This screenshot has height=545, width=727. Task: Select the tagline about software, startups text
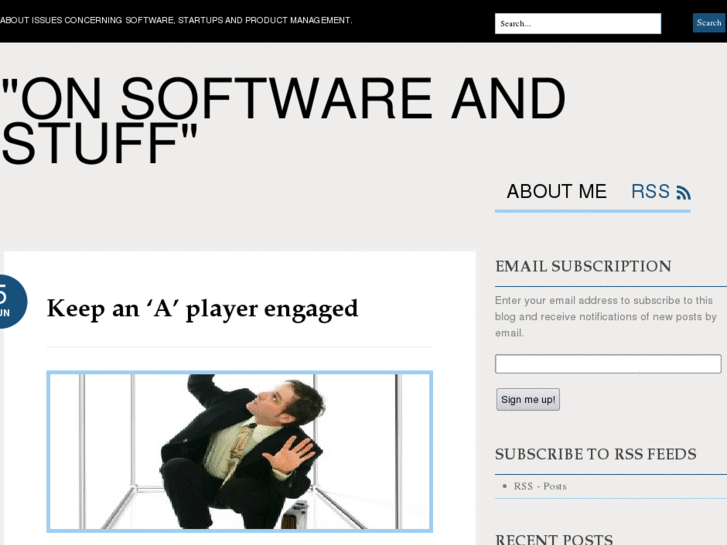[176, 20]
